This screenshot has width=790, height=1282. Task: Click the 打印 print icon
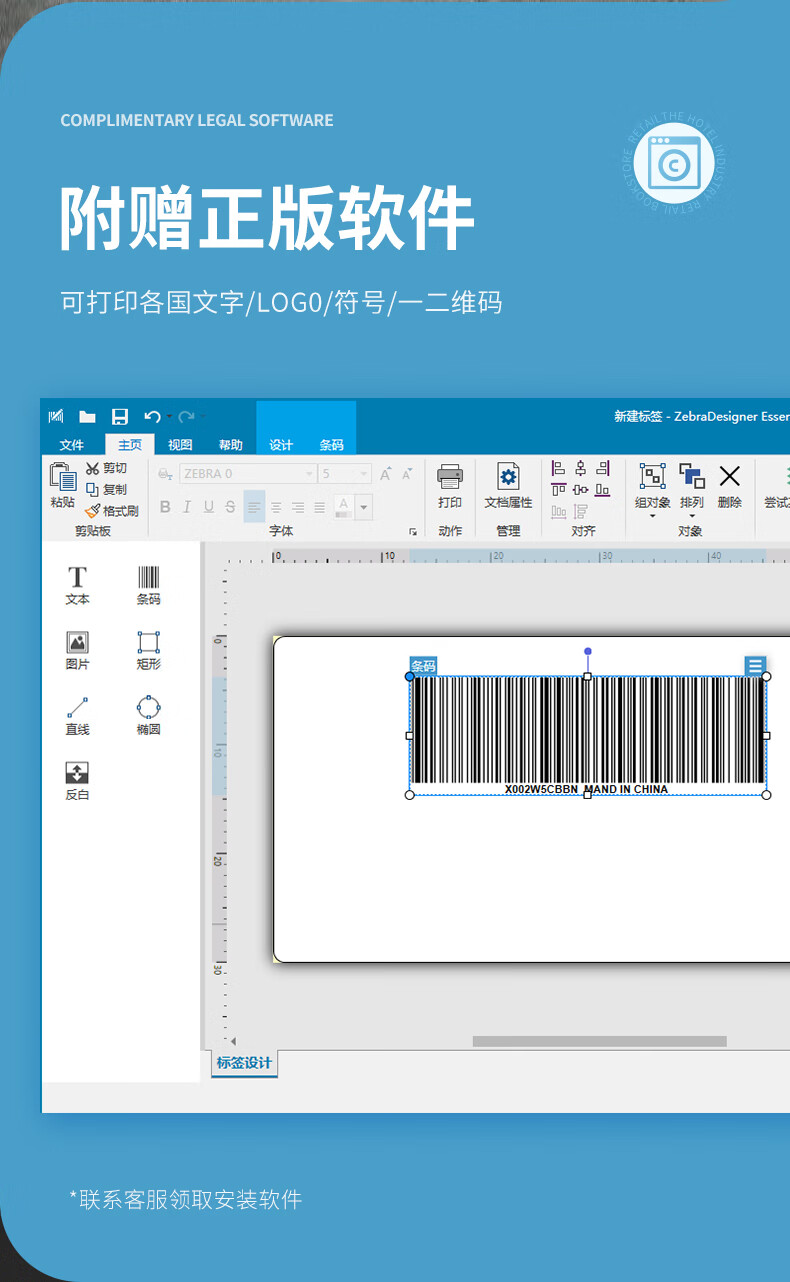[450, 485]
